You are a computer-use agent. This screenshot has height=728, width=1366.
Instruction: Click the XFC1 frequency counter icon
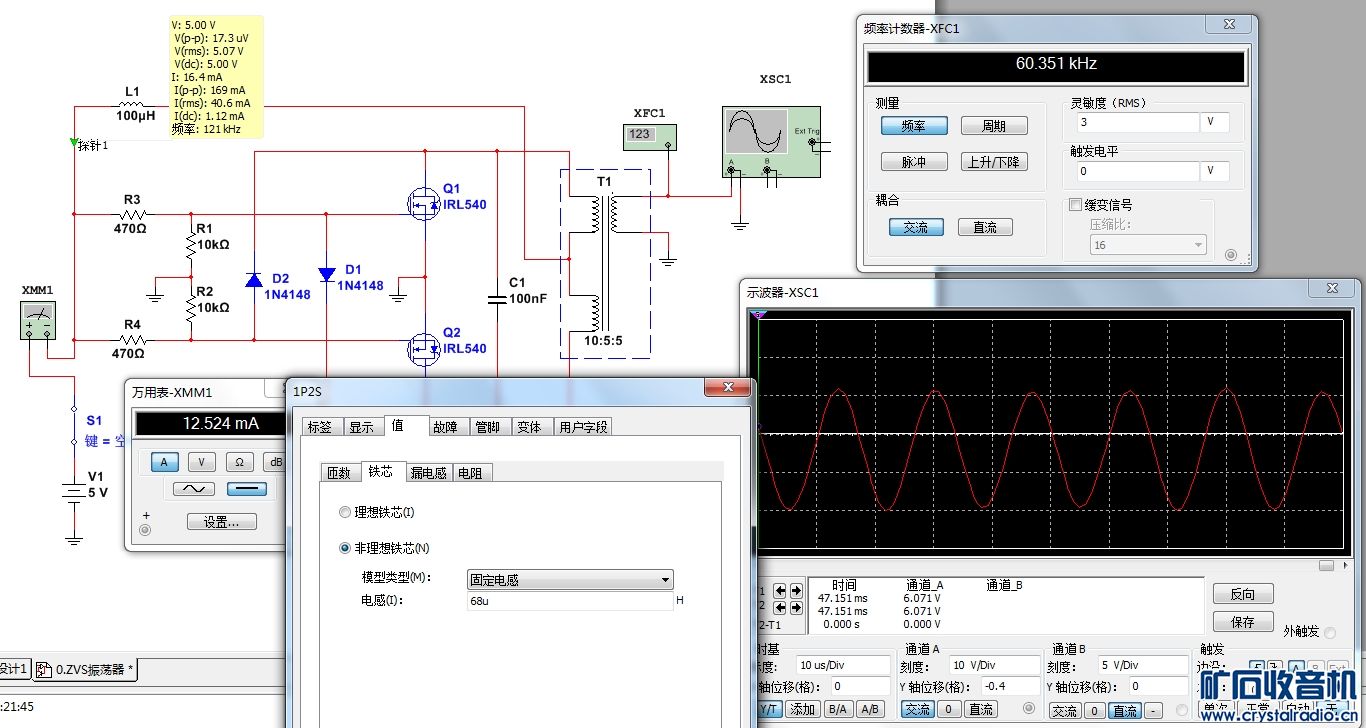pos(648,136)
